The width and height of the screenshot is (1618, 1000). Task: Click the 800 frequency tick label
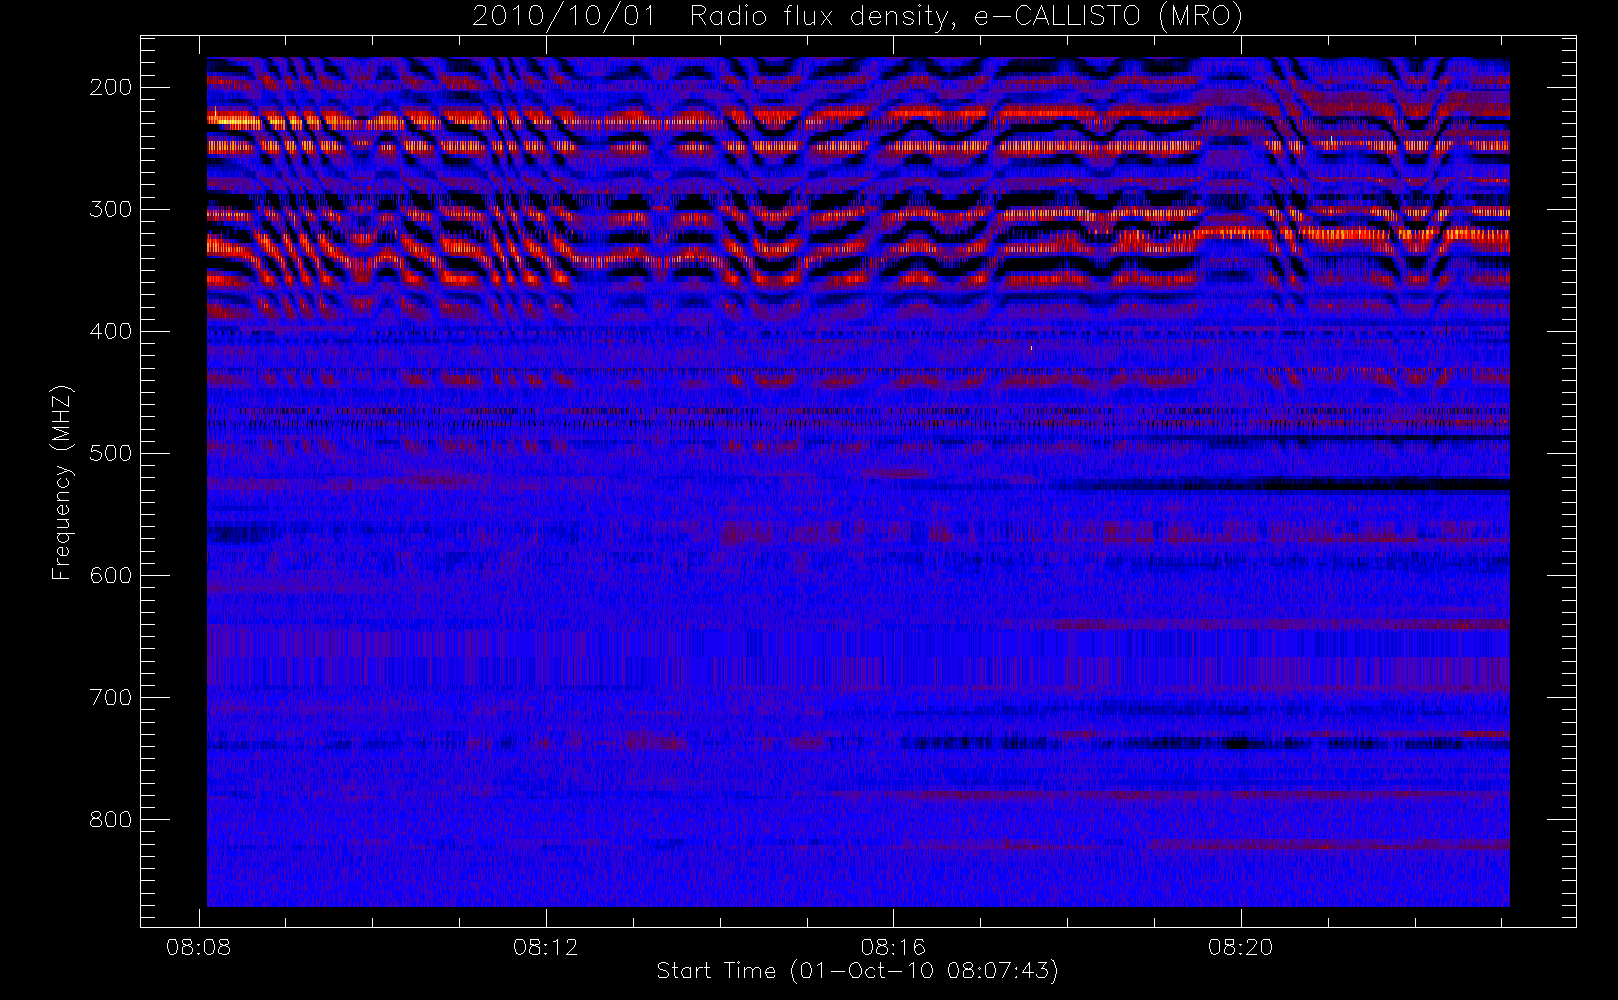(111, 819)
